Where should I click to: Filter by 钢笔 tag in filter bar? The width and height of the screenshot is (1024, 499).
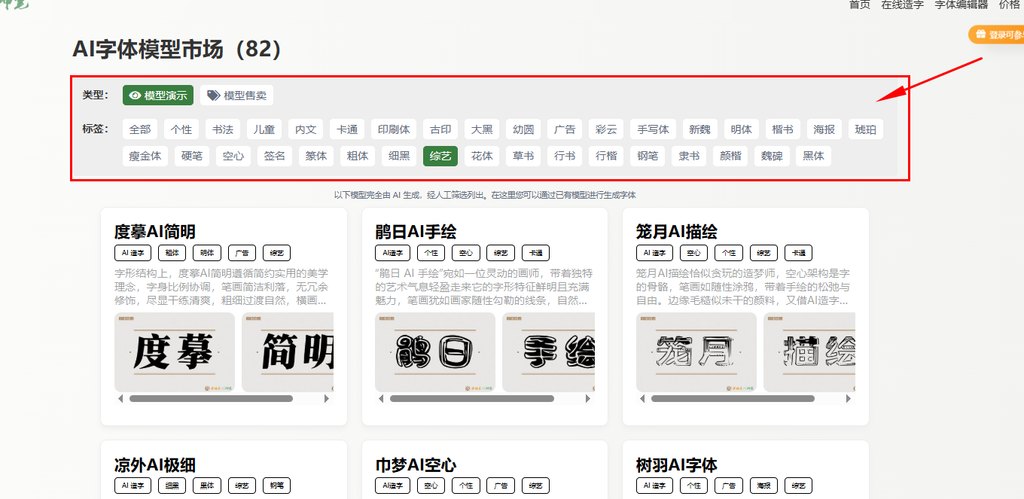[648, 156]
